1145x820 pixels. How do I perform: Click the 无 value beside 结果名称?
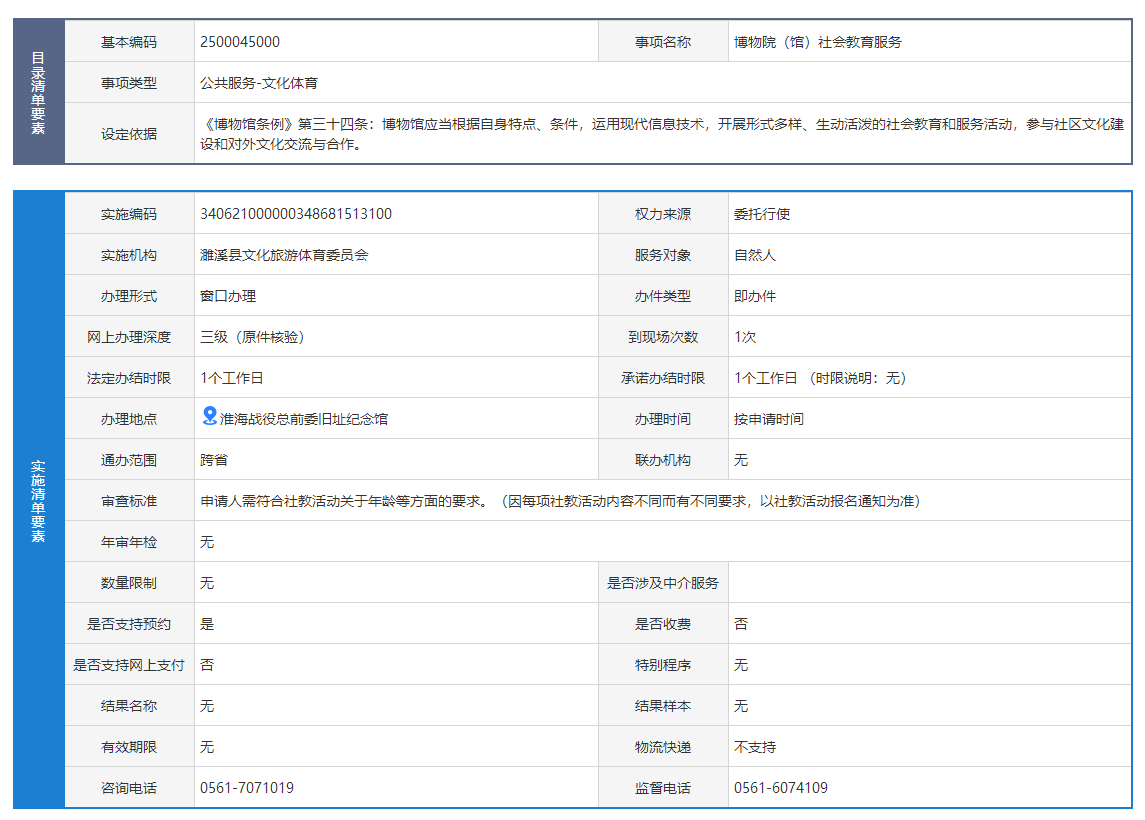(207, 705)
